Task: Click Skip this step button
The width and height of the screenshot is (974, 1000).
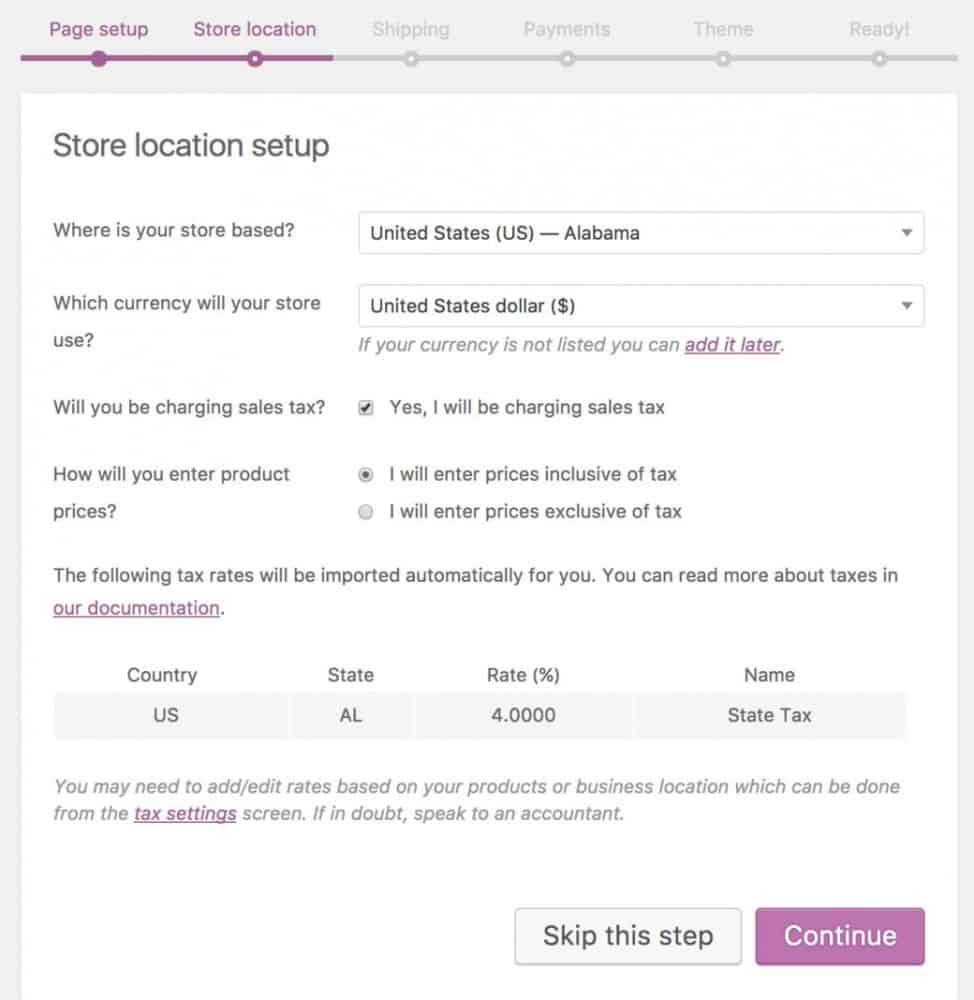Action: tap(628, 936)
